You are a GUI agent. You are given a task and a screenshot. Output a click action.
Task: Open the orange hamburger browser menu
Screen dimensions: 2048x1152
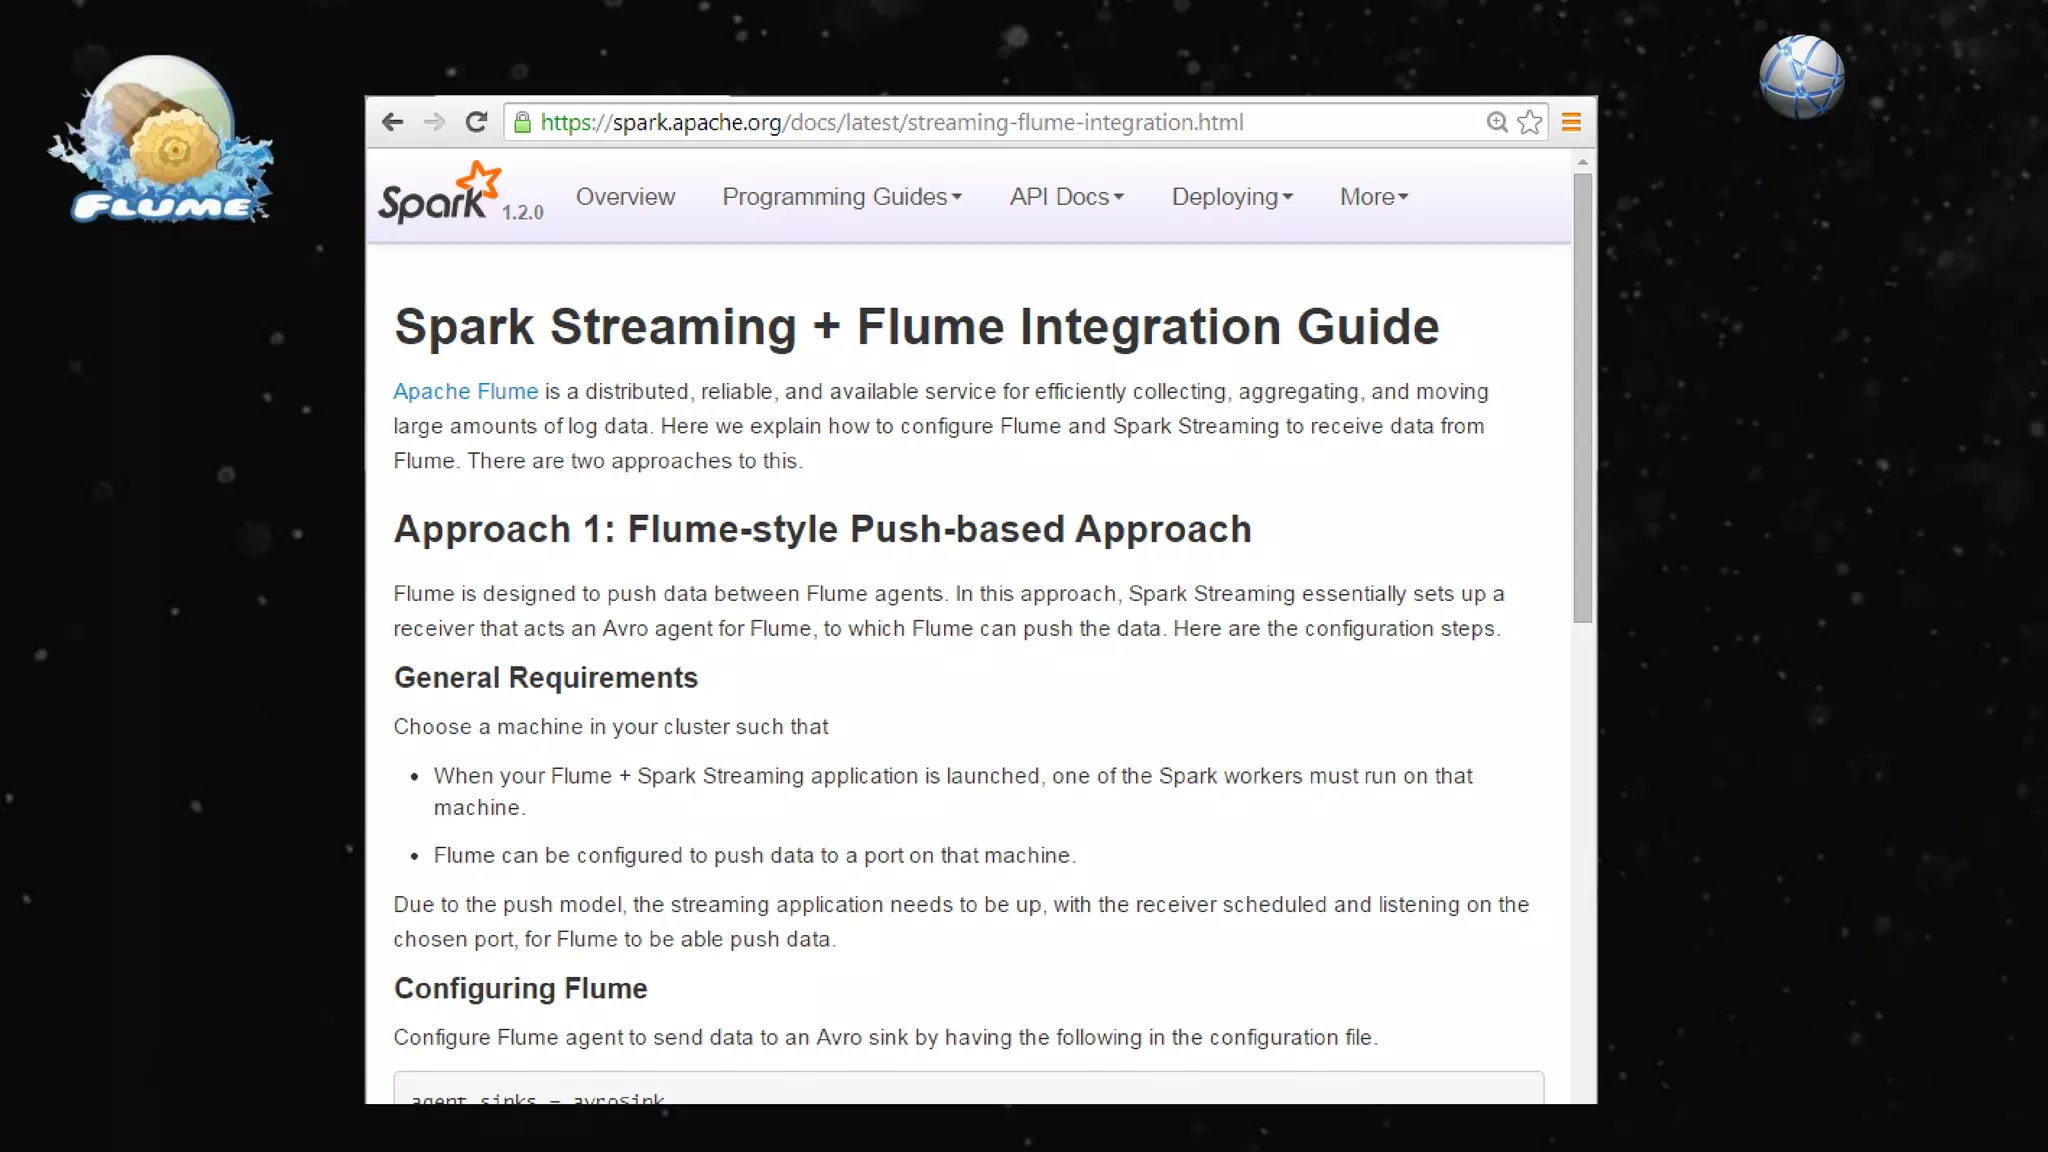tap(1571, 122)
